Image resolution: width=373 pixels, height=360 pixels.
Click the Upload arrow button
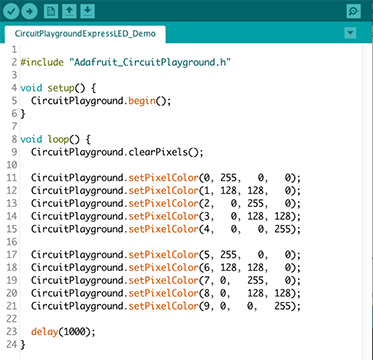pyautogui.click(x=29, y=11)
